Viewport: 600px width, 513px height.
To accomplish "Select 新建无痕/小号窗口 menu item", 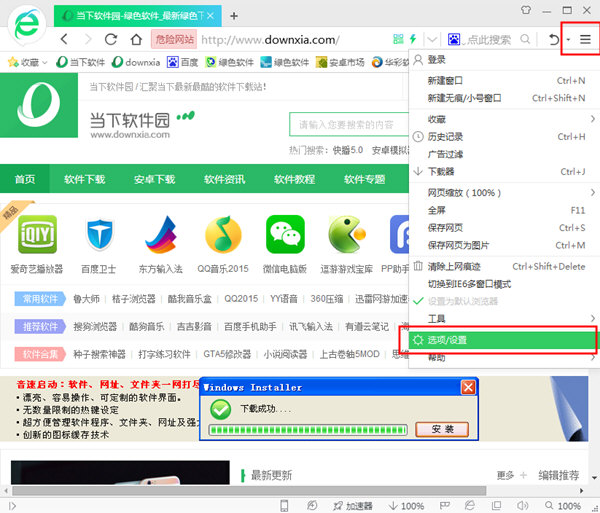I will [504, 98].
